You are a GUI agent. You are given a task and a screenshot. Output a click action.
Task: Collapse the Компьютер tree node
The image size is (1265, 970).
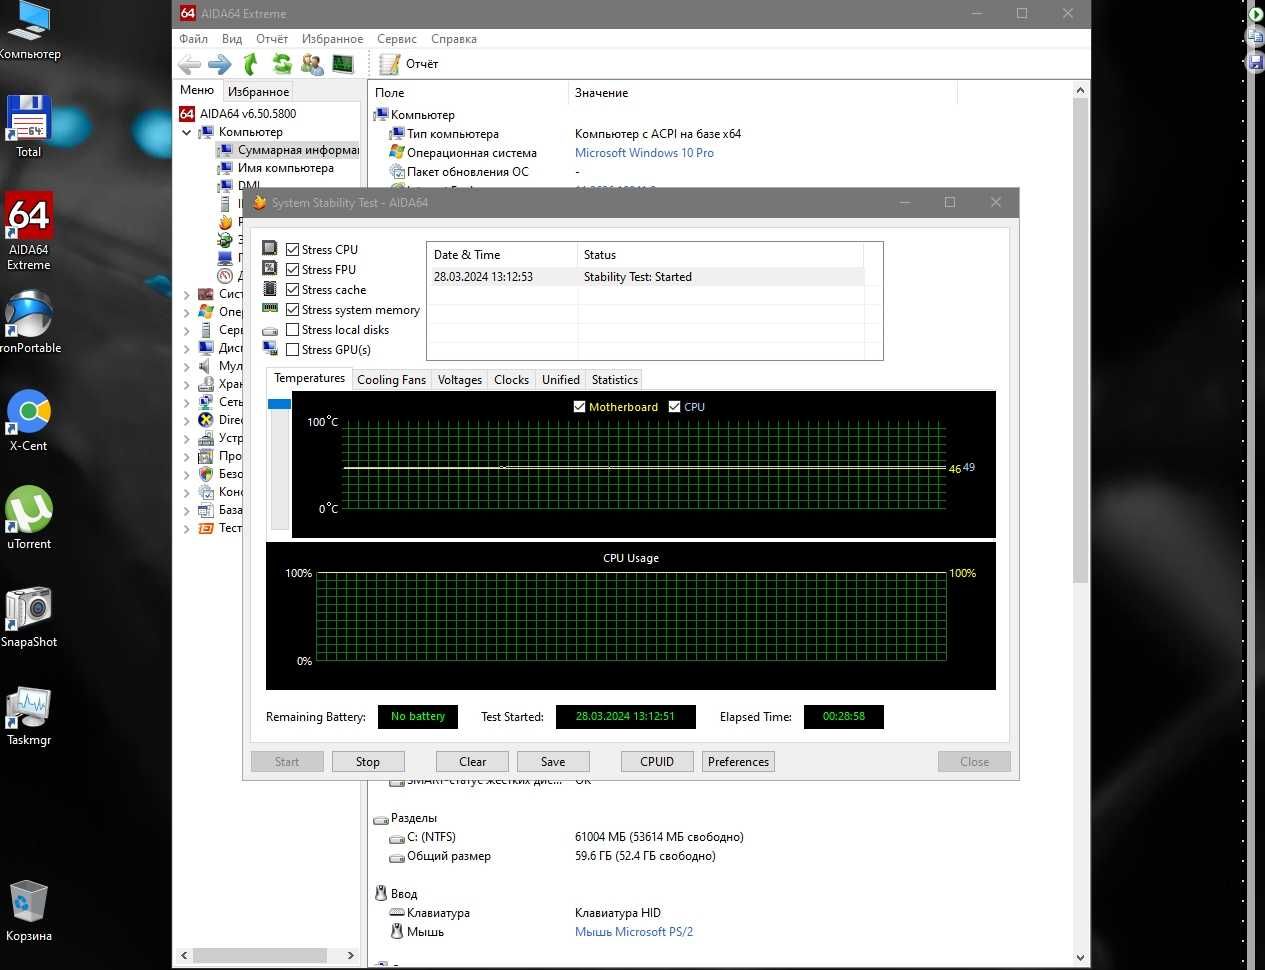(x=187, y=132)
